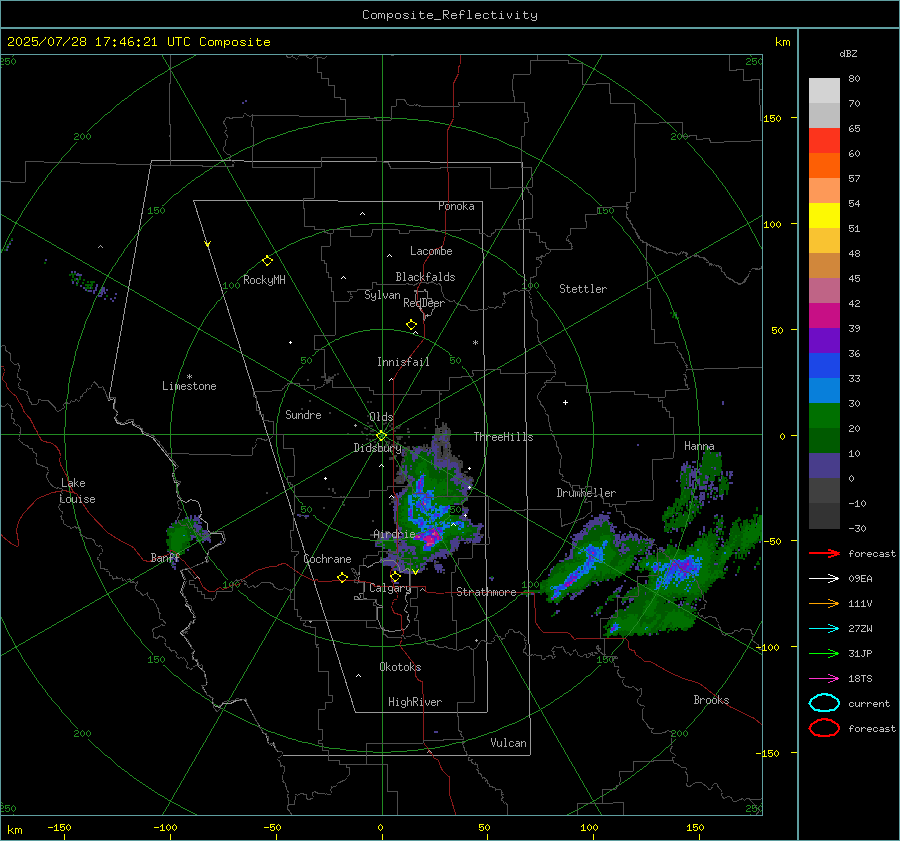
Task: Click the white 09EA arrow icon
Action: (x=824, y=579)
